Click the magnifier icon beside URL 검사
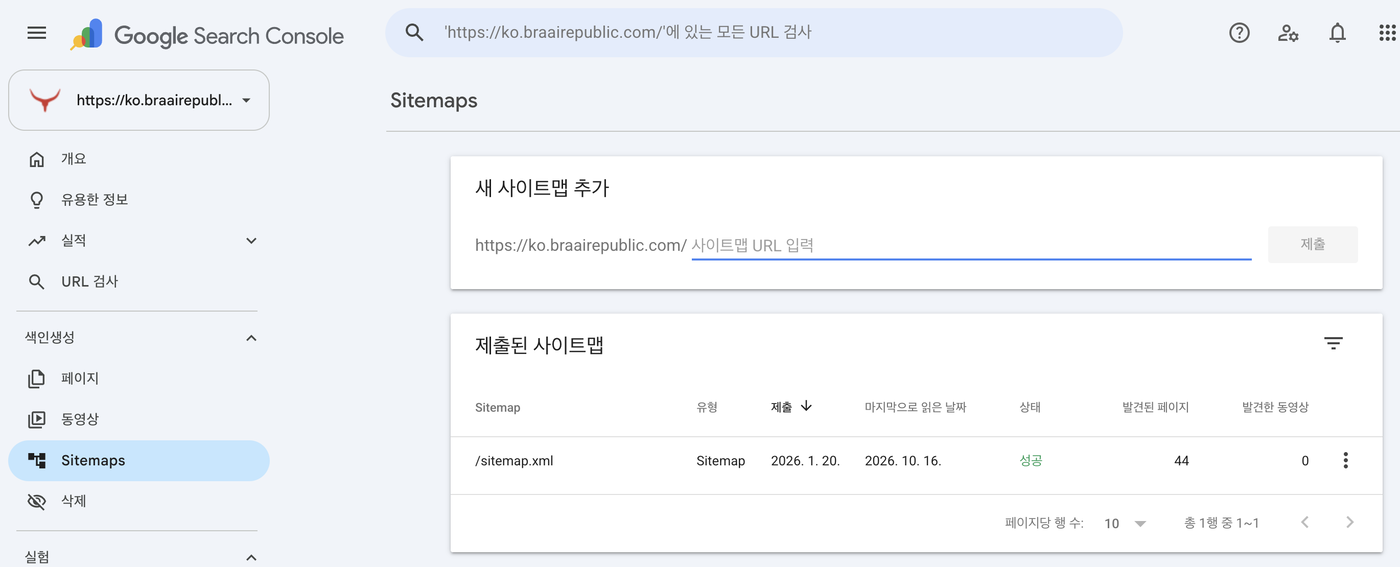 click(x=37, y=282)
